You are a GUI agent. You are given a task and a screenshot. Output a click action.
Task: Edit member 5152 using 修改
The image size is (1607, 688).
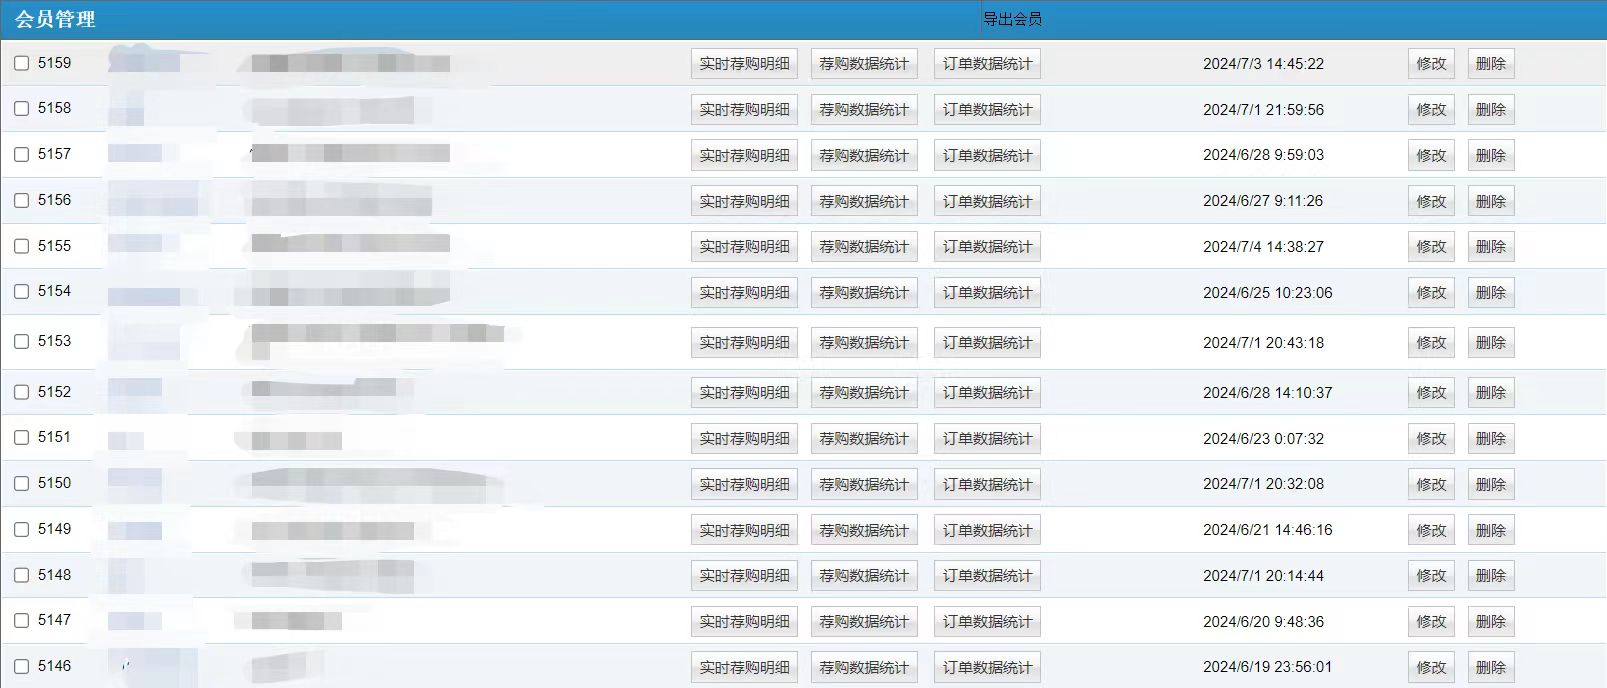1431,393
